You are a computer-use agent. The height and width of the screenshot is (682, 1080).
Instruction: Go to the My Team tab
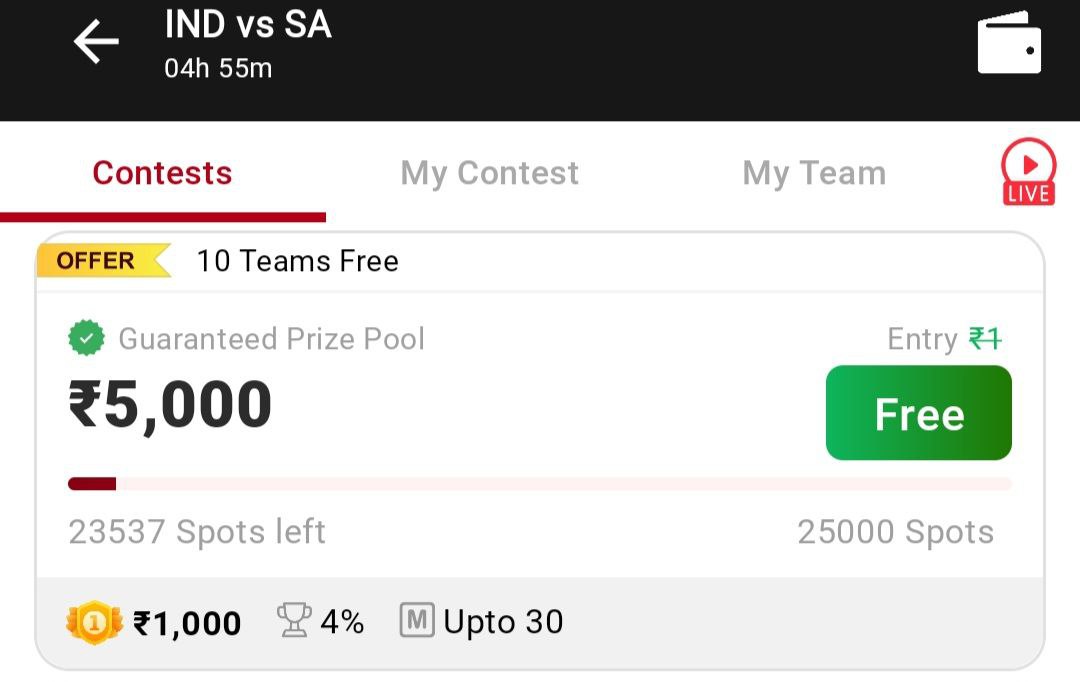pyautogui.click(x=813, y=173)
